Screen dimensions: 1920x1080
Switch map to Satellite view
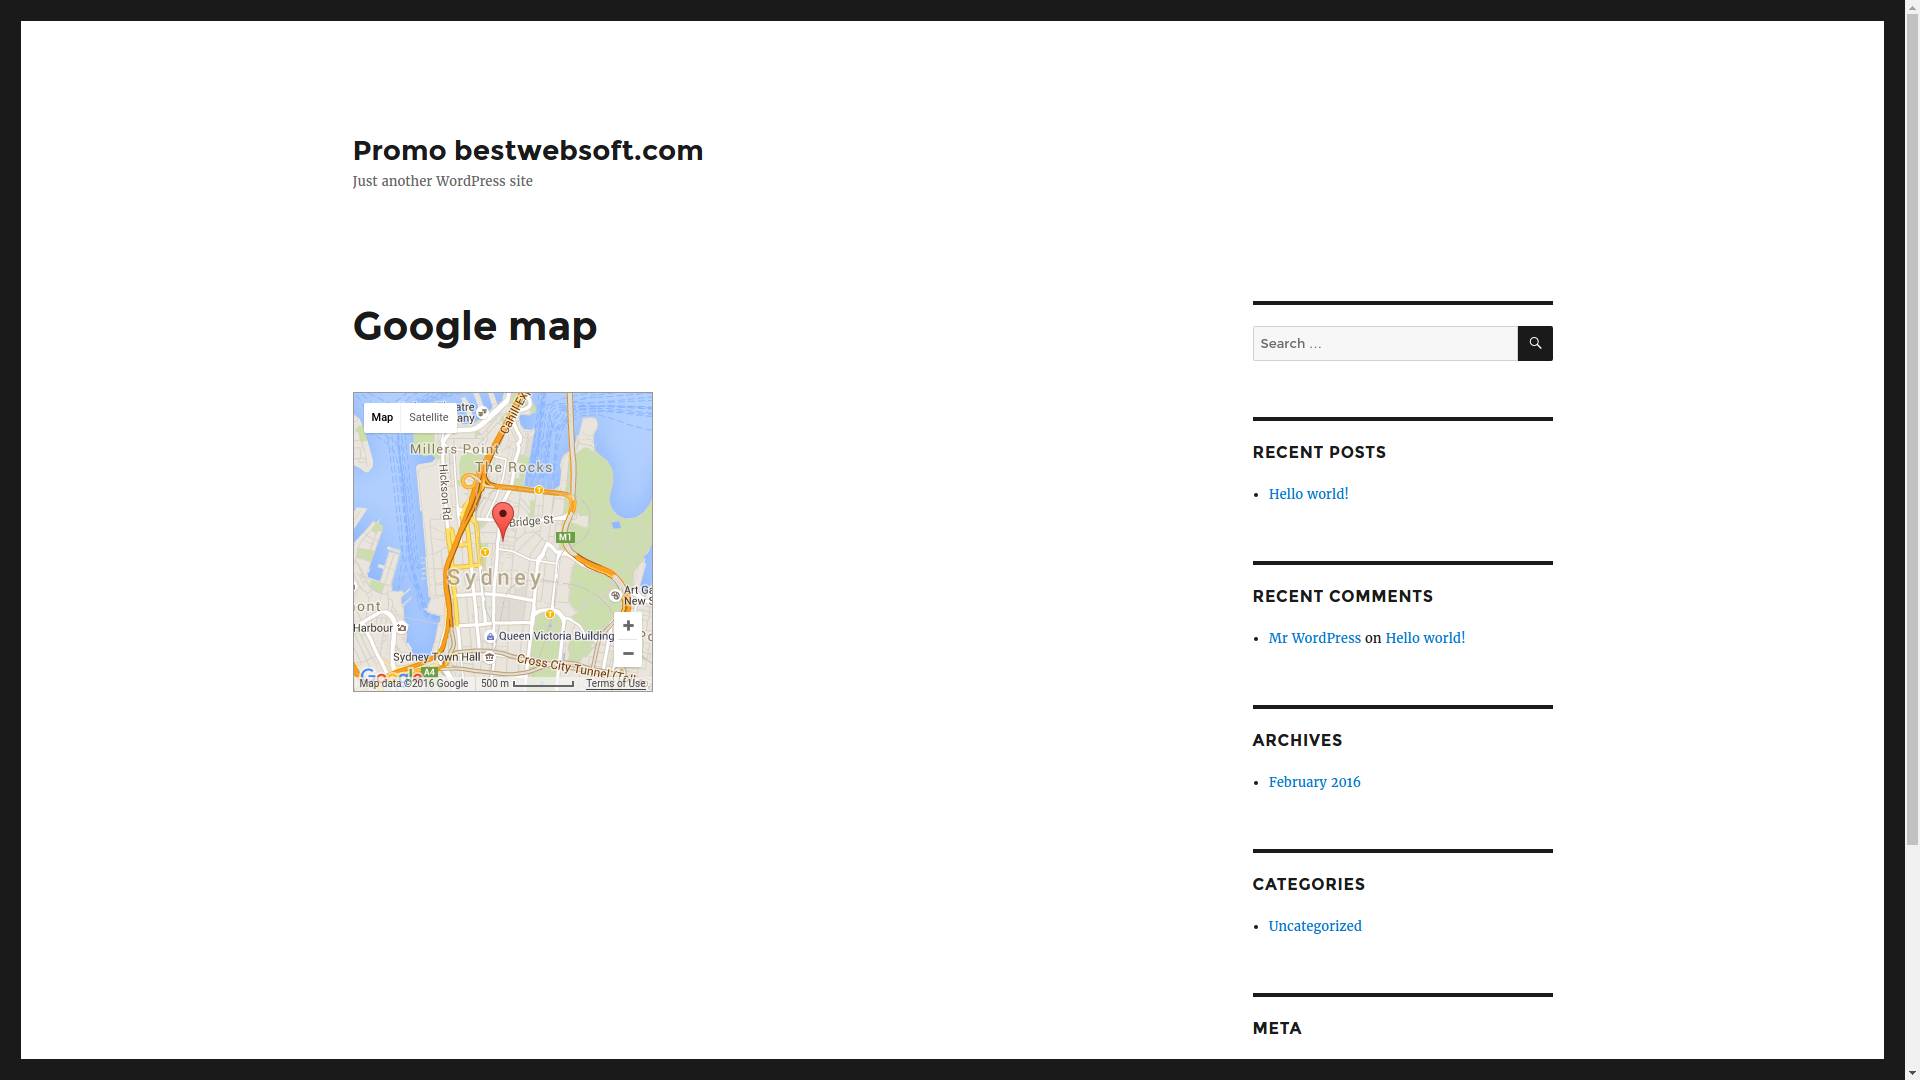tap(429, 418)
